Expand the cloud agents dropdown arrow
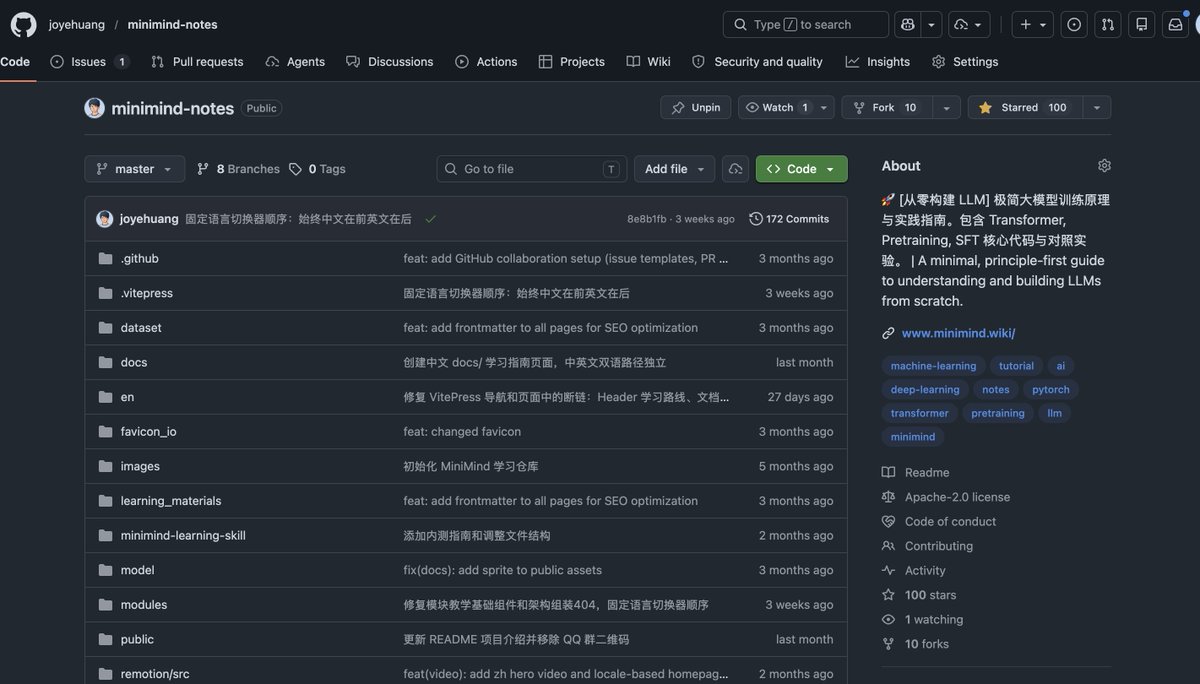This screenshot has height=684, width=1200. 978,24
